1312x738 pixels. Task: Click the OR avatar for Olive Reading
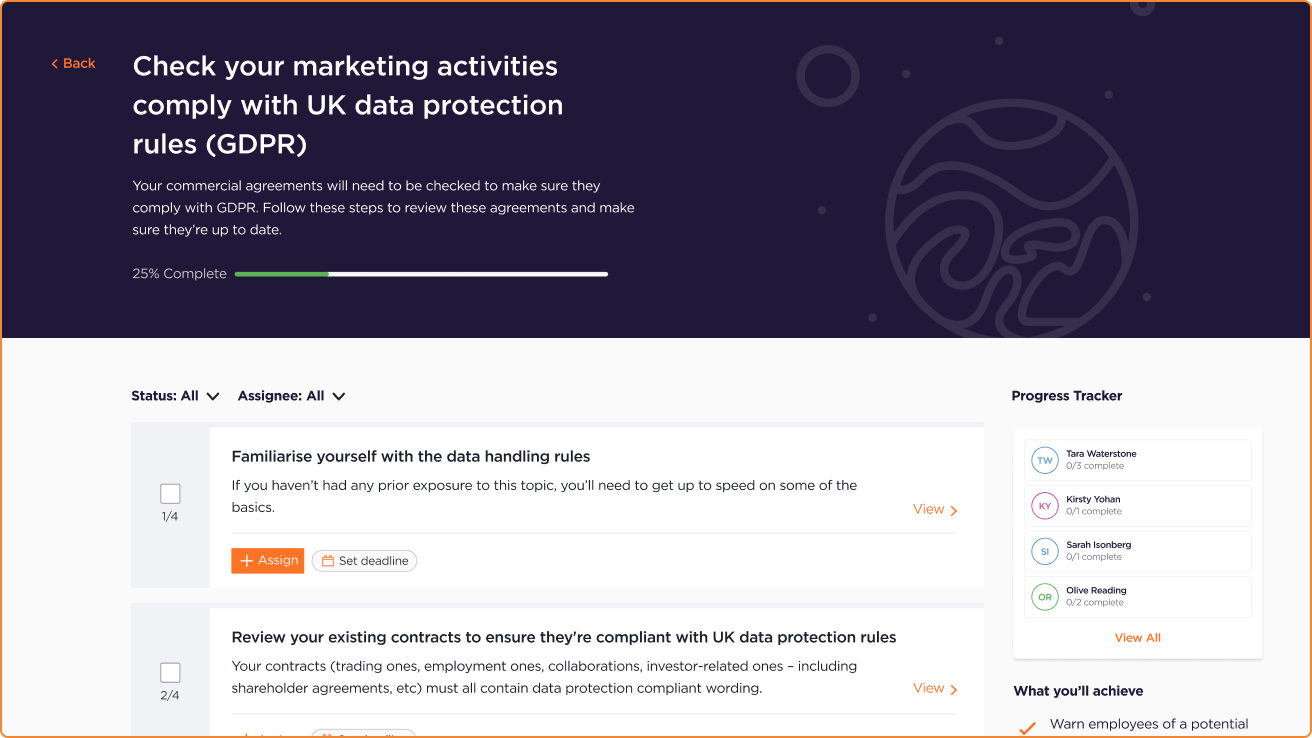[x=1045, y=597]
